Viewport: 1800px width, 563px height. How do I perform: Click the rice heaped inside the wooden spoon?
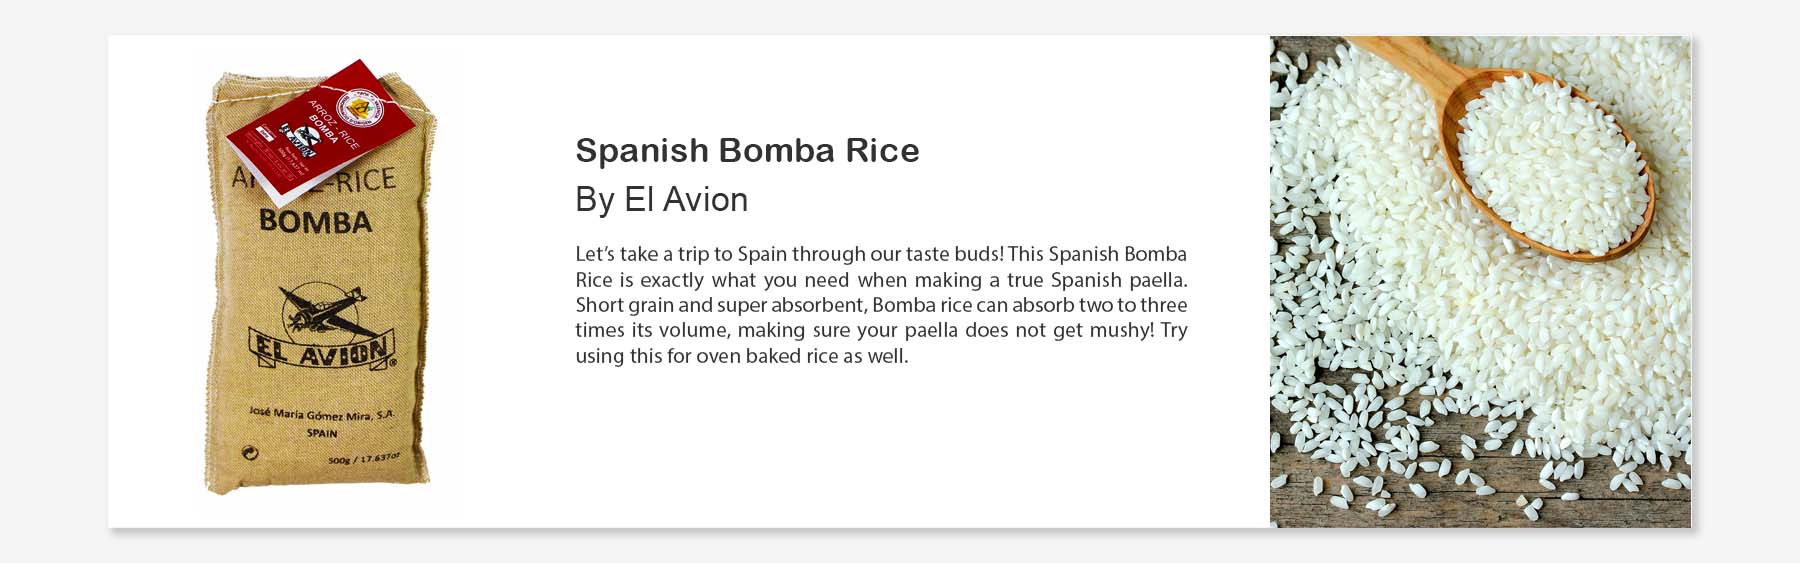pos(1550,165)
